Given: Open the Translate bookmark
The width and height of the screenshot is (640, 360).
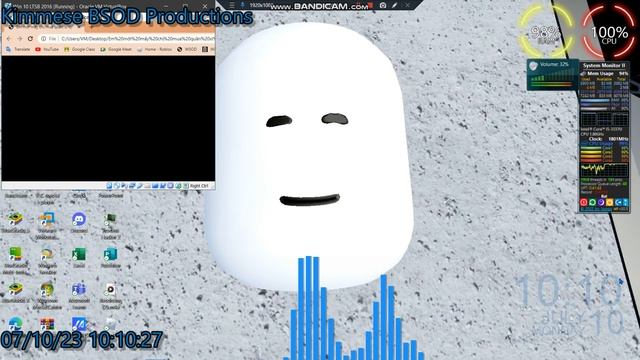Looking at the screenshot, I should pos(18,49).
